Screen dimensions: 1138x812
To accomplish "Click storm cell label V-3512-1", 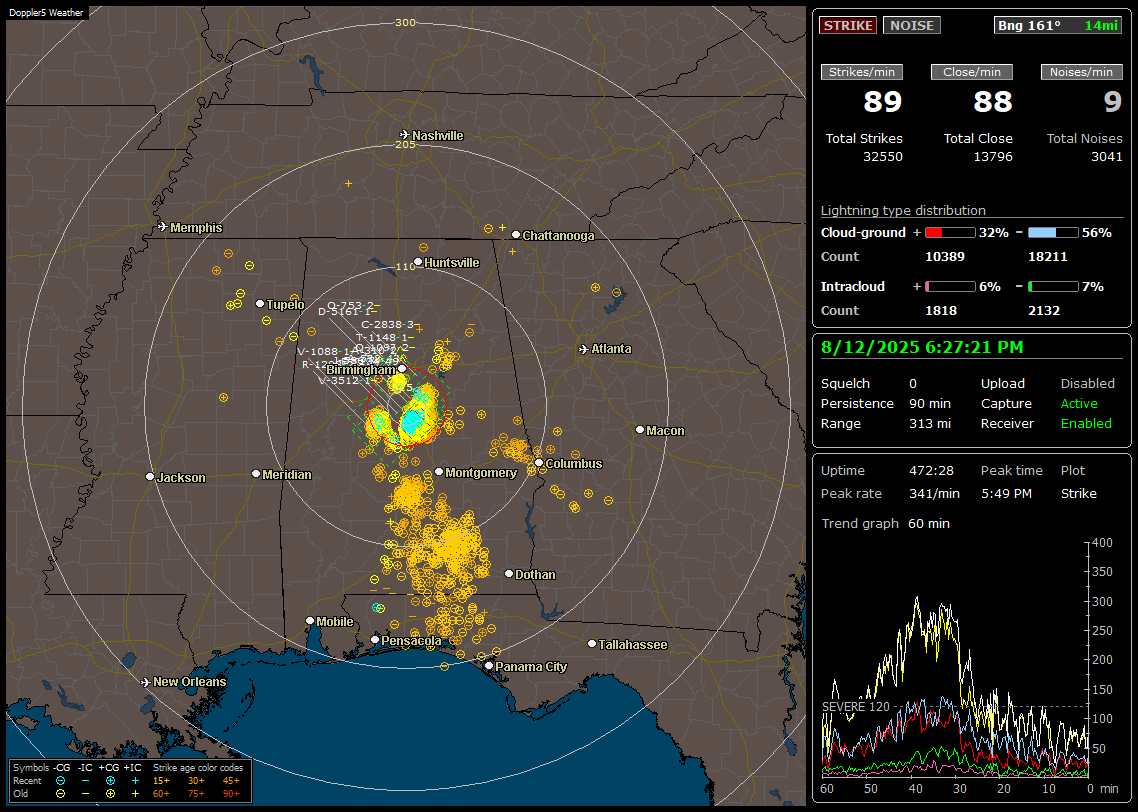I will click(x=348, y=380).
